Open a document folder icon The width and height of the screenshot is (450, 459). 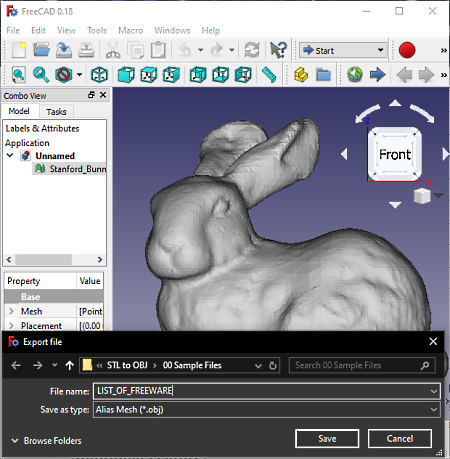coord(41,50)
